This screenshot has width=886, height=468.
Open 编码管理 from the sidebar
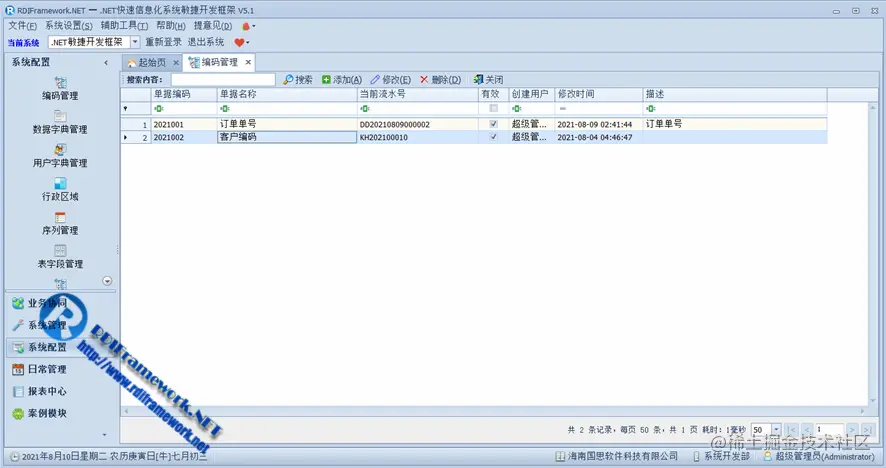tap(60, 89)
